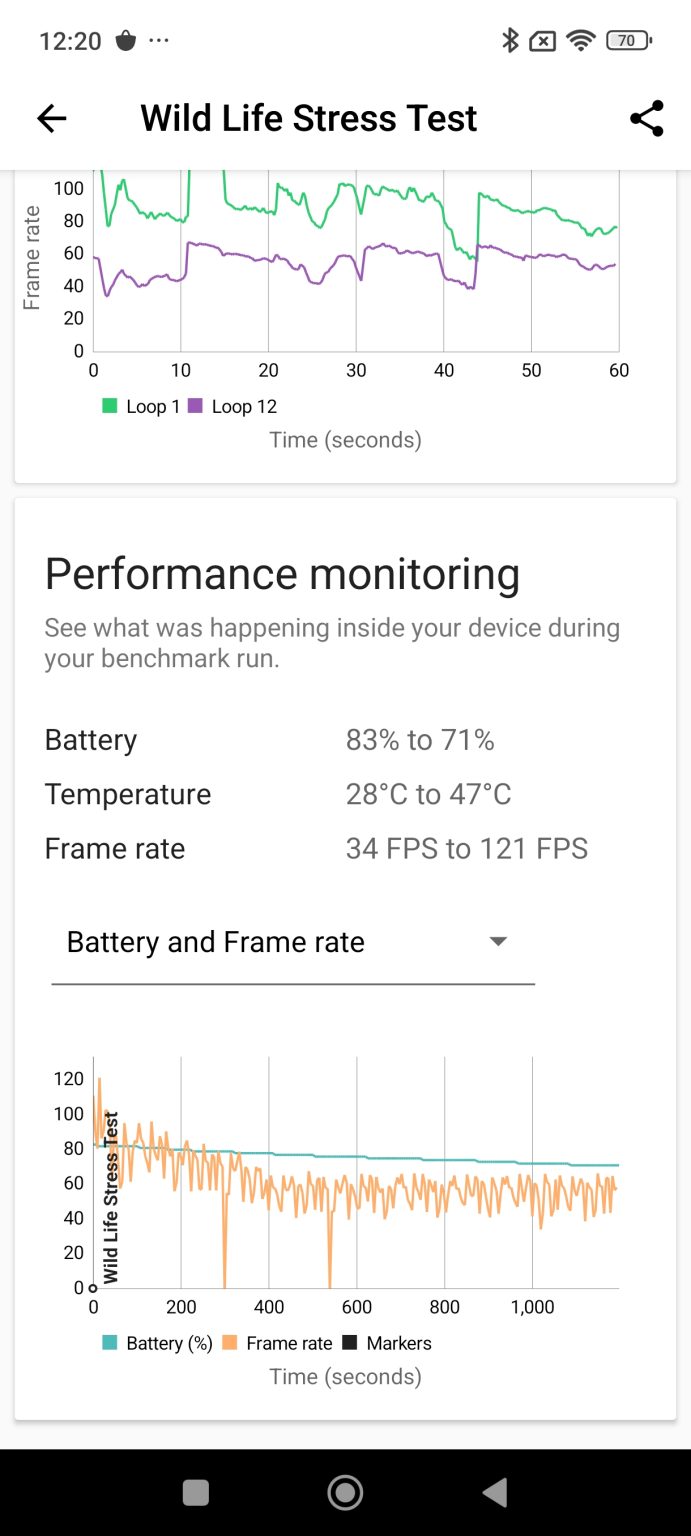The image size is (691, 1536).
Task: Tap the Bluetooth status icon
Action: click(x=510, y=41)
